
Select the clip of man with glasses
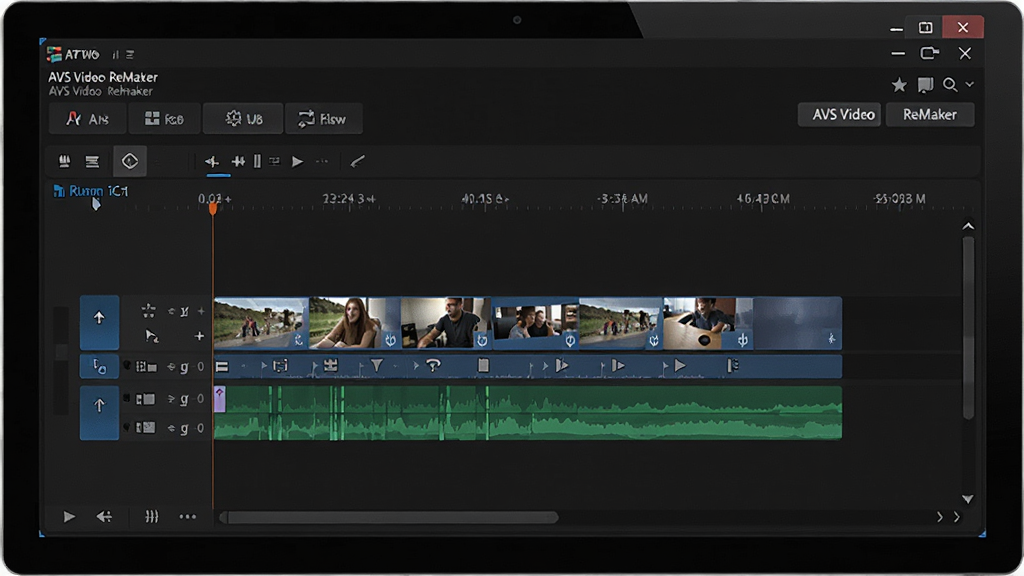(x=445, y=323)
